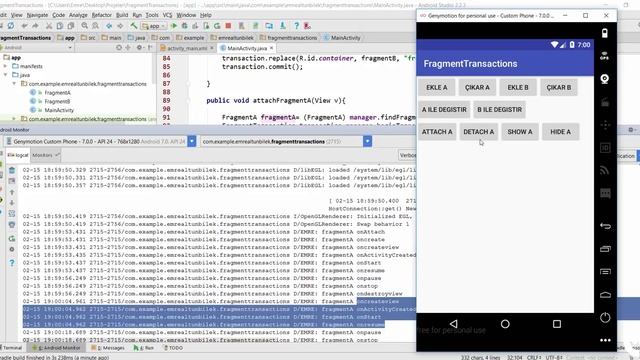Tap the EKLE A button

[x=437, y=87]
